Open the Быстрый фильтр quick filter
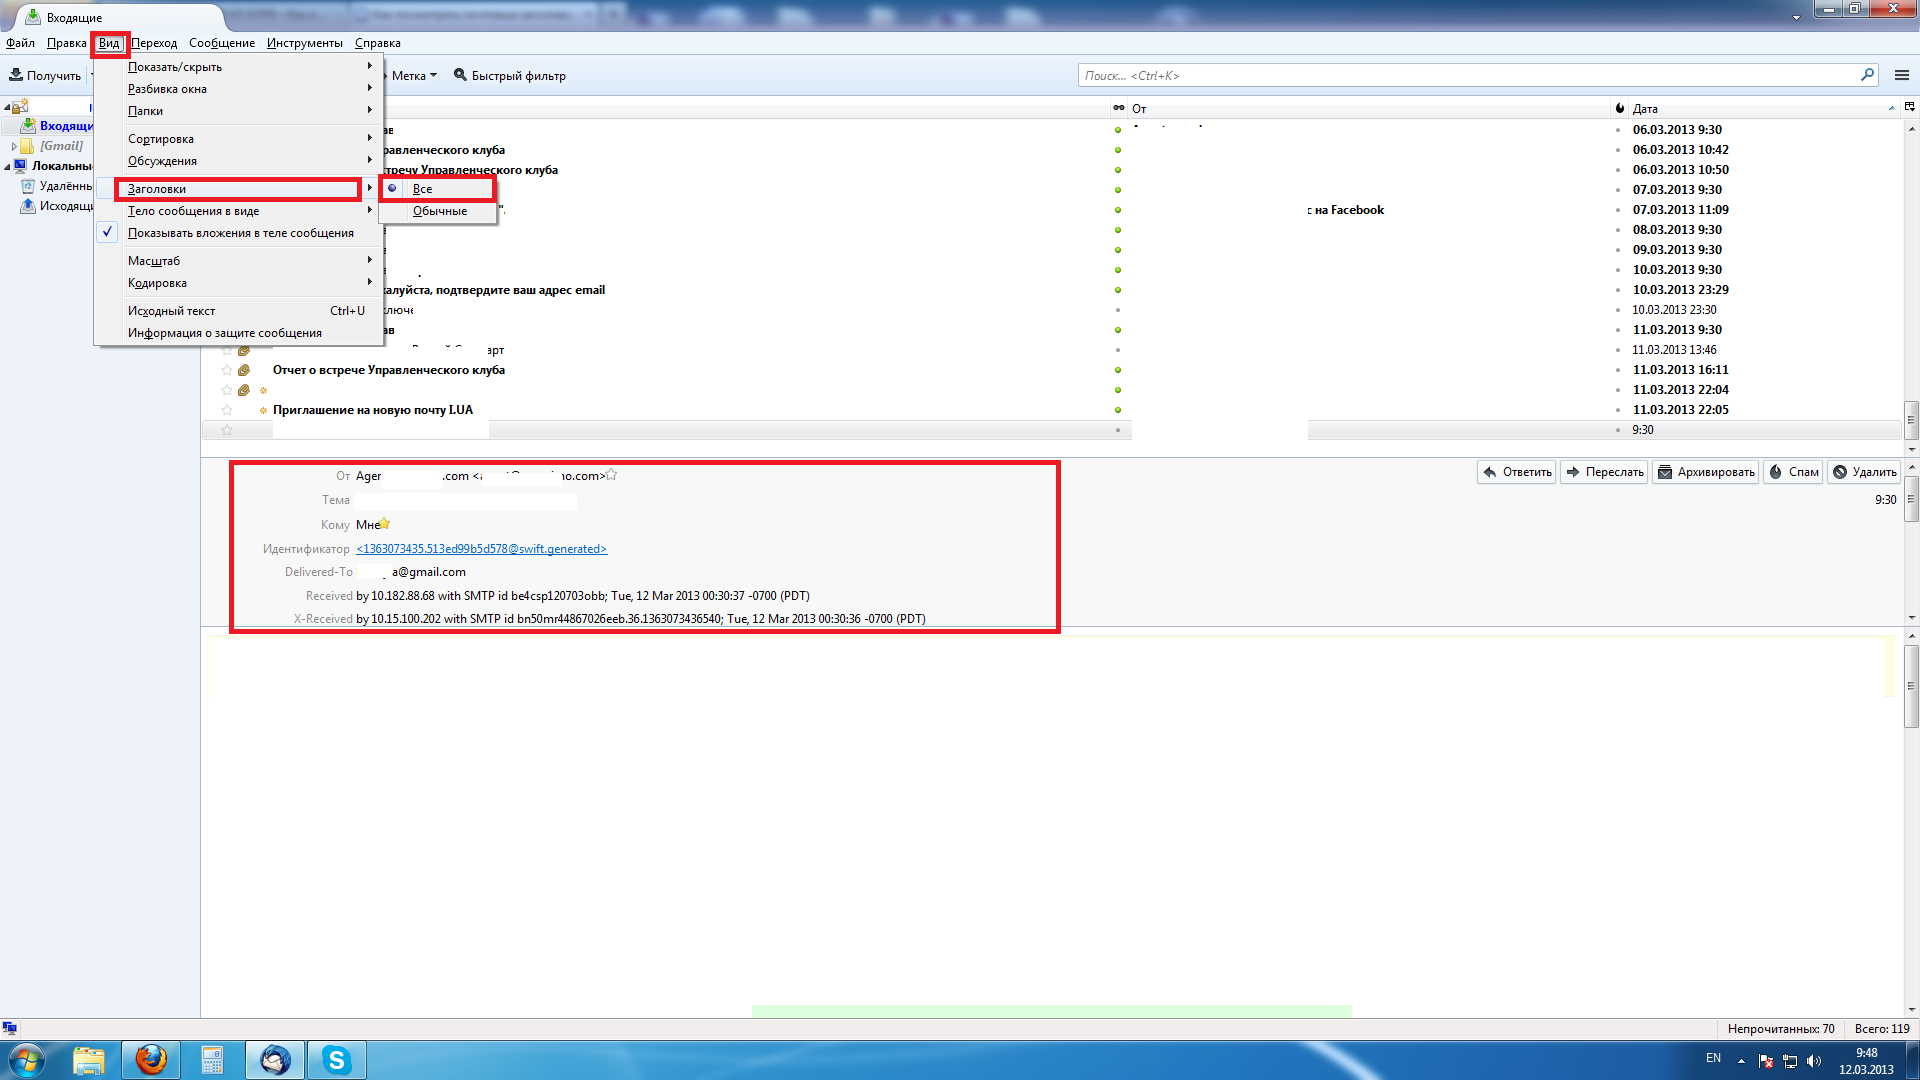This screenshot has width=1920, height=1080. 509,75
